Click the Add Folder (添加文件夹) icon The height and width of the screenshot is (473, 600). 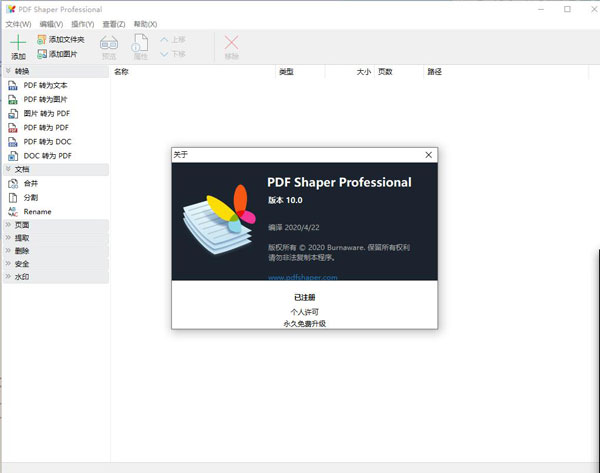point(41,39)
